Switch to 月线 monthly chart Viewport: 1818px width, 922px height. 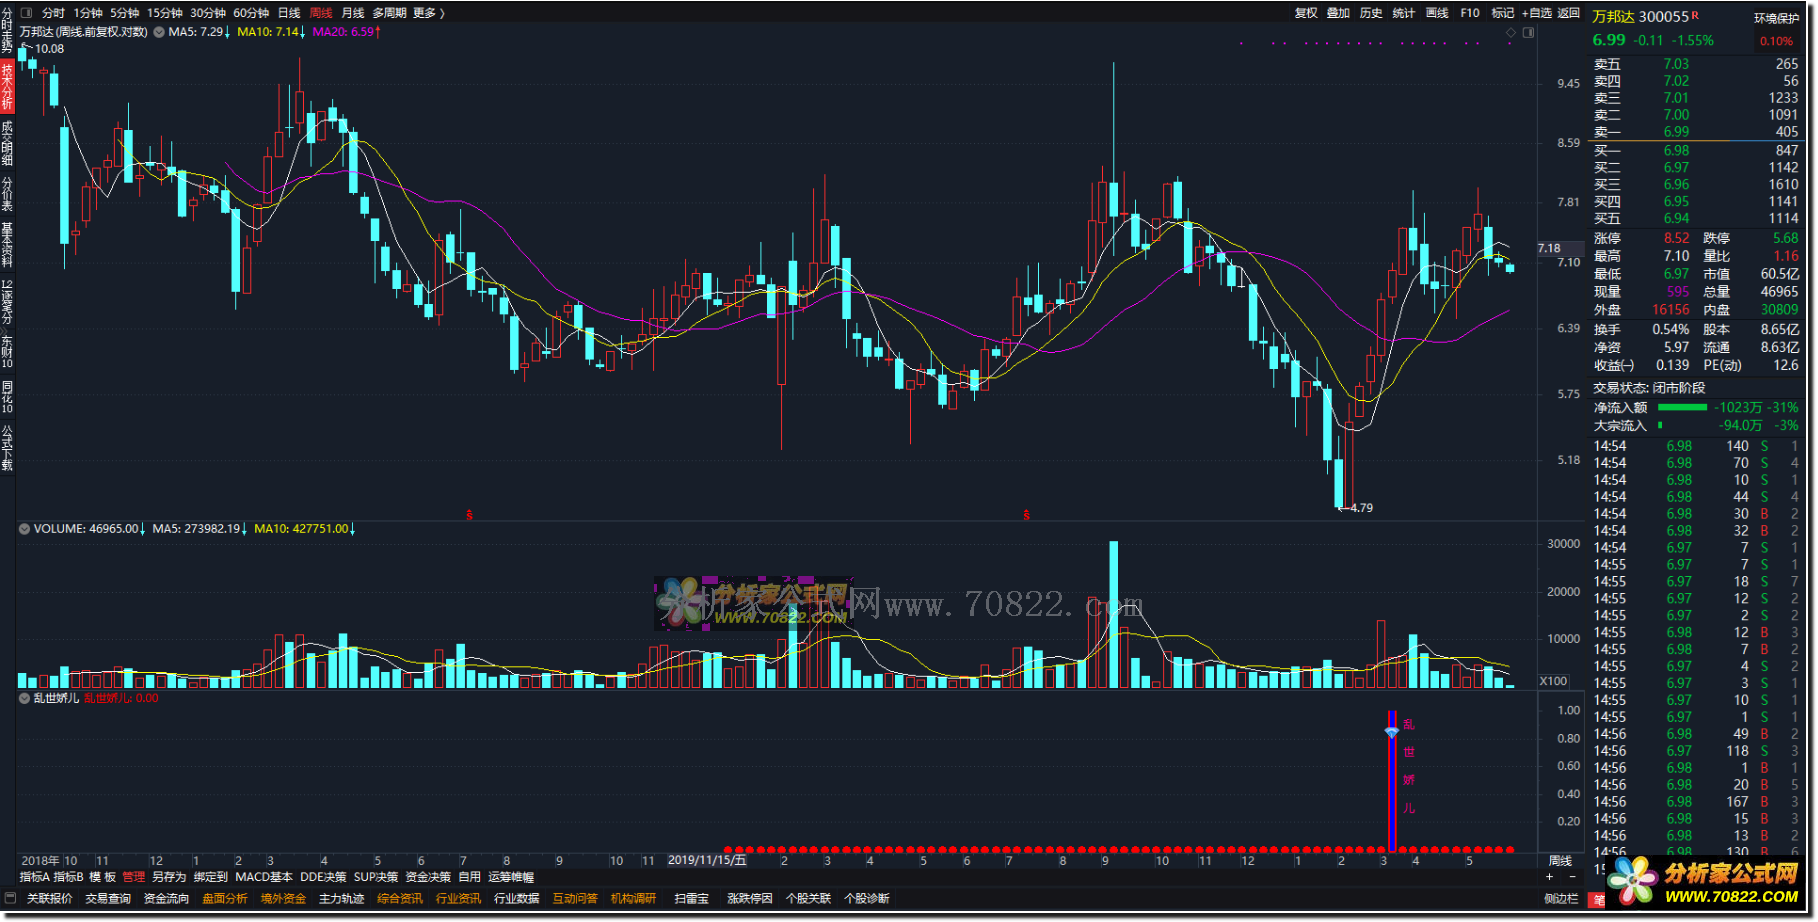pos(353,13)
